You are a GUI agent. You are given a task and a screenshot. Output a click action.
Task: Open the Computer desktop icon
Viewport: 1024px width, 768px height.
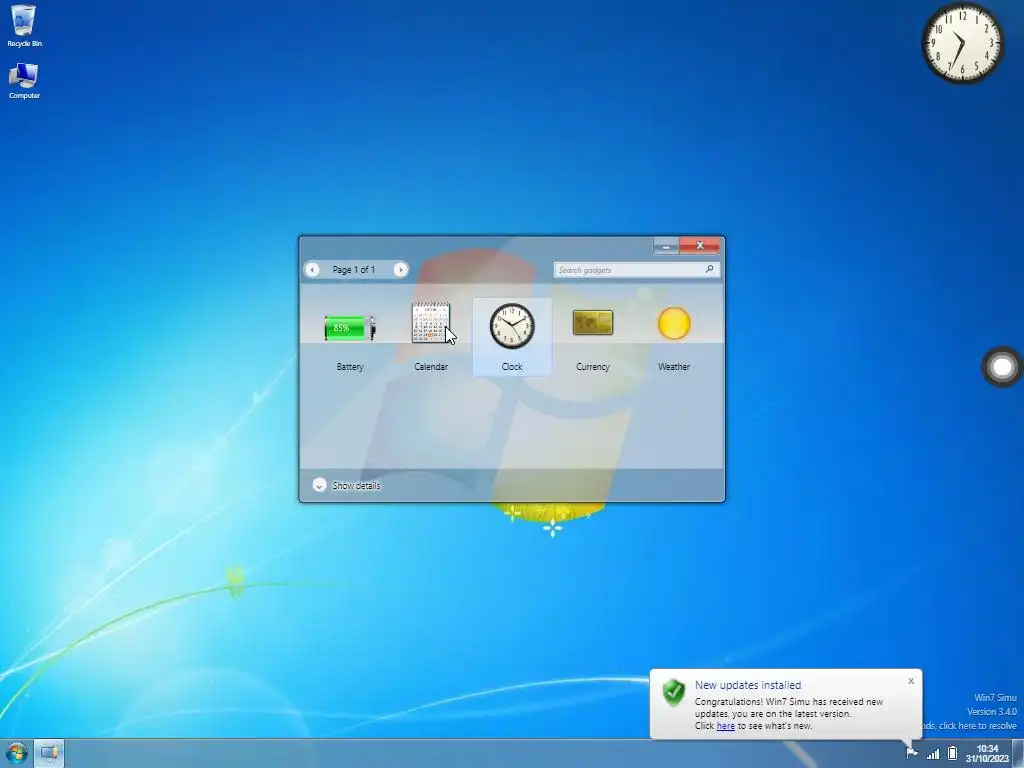(x=24, y=80)
